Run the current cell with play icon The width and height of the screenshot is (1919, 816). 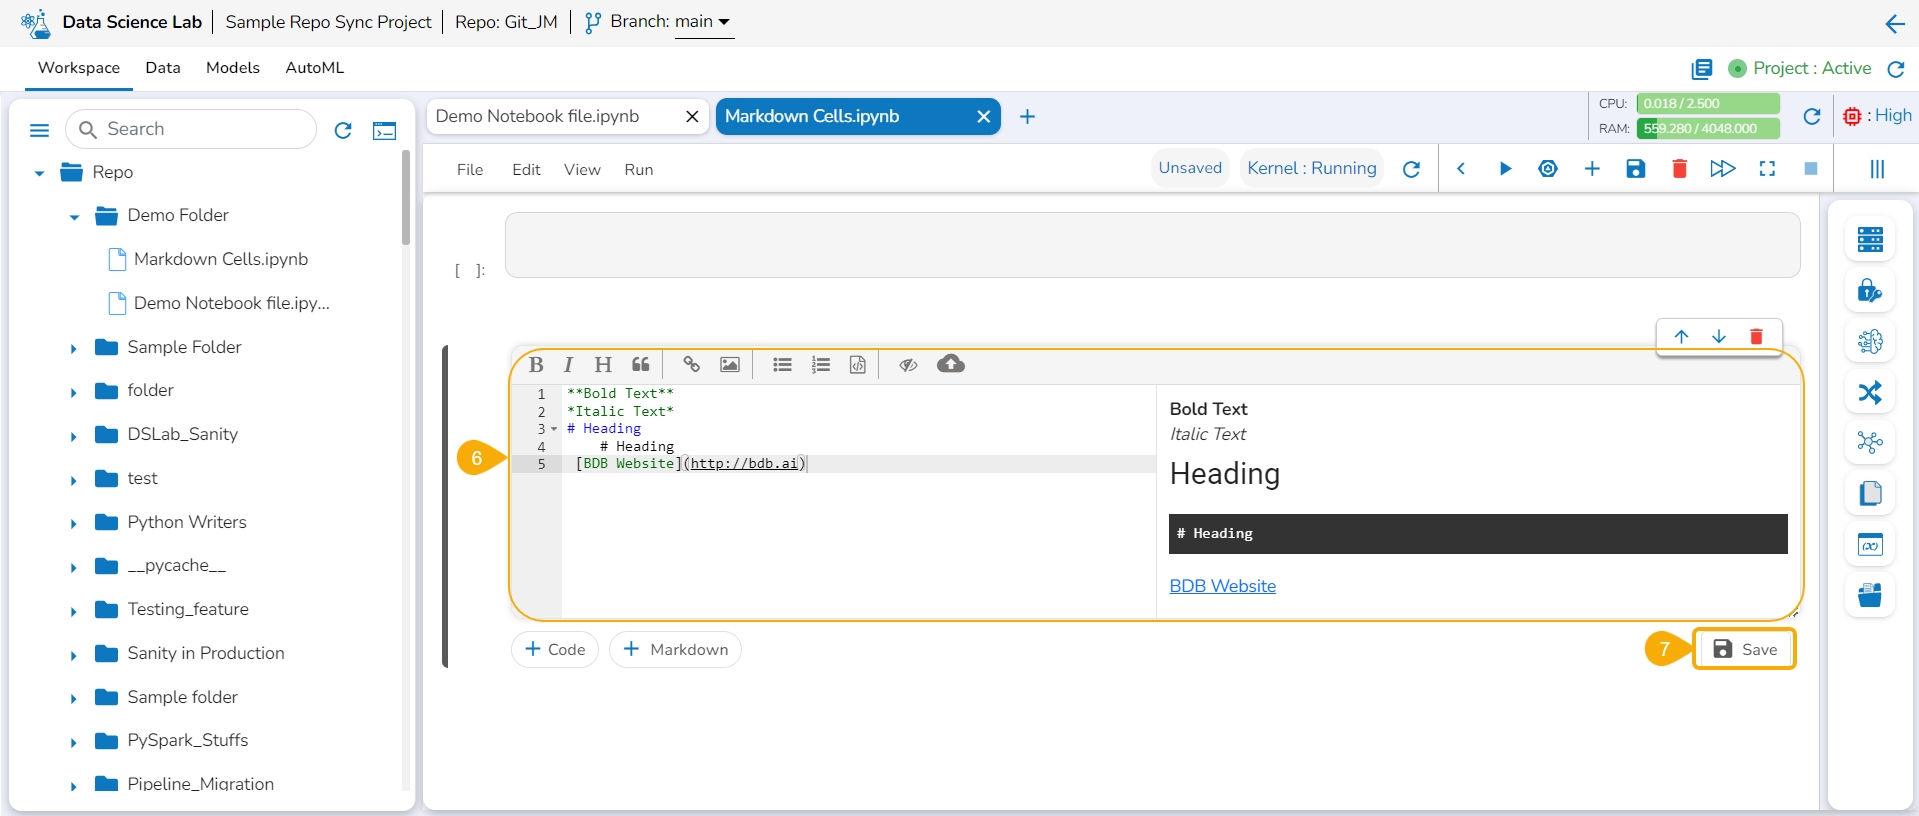click(1505, 169)
